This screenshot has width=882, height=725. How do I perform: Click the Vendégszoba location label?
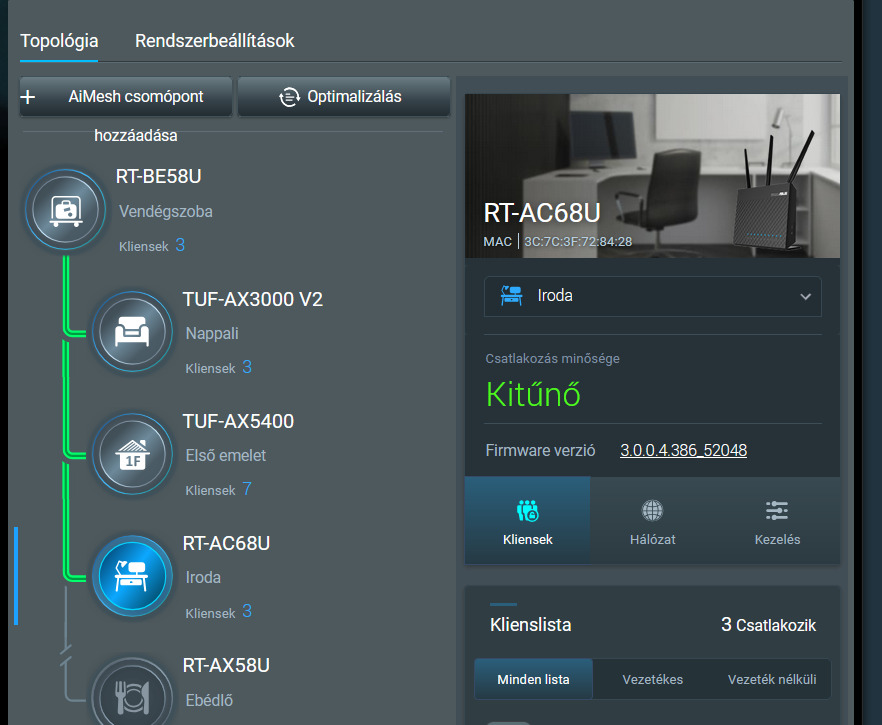pos(165,211)
